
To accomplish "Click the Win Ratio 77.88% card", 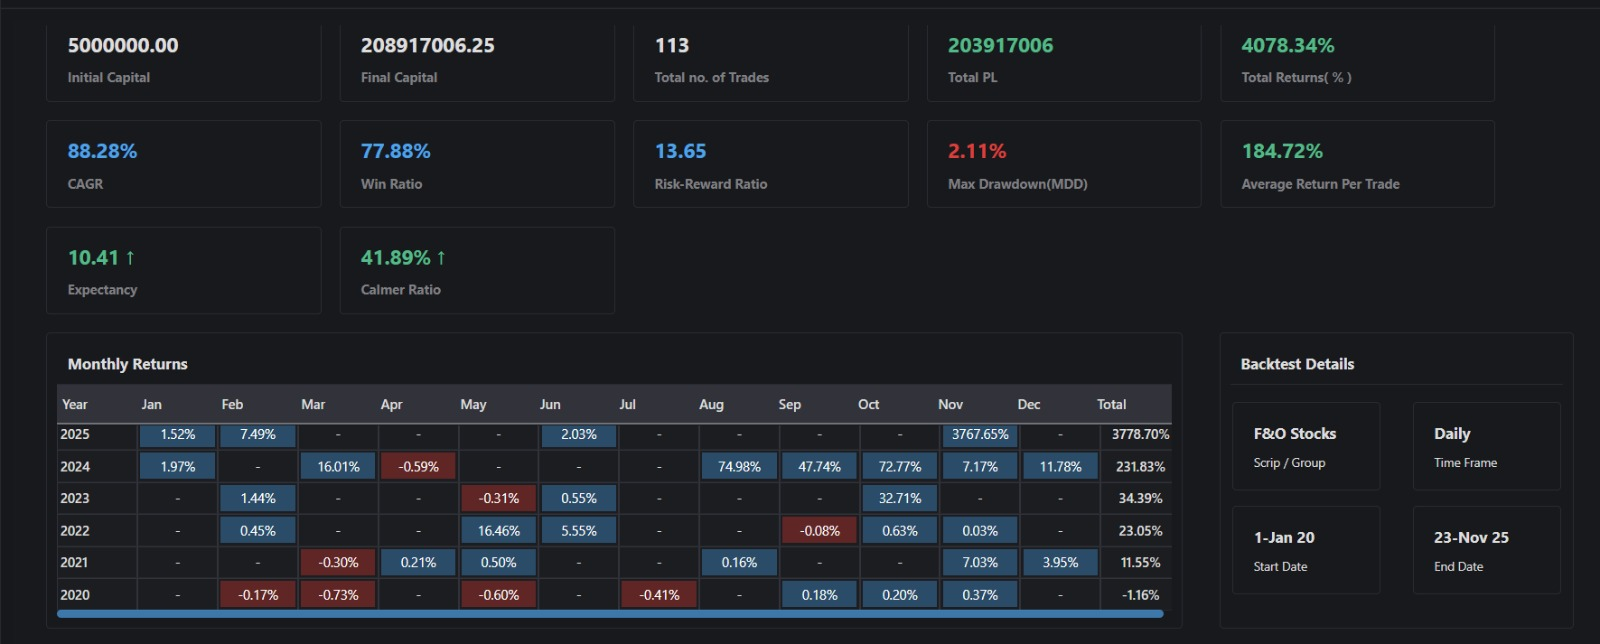I will (477, 165).
